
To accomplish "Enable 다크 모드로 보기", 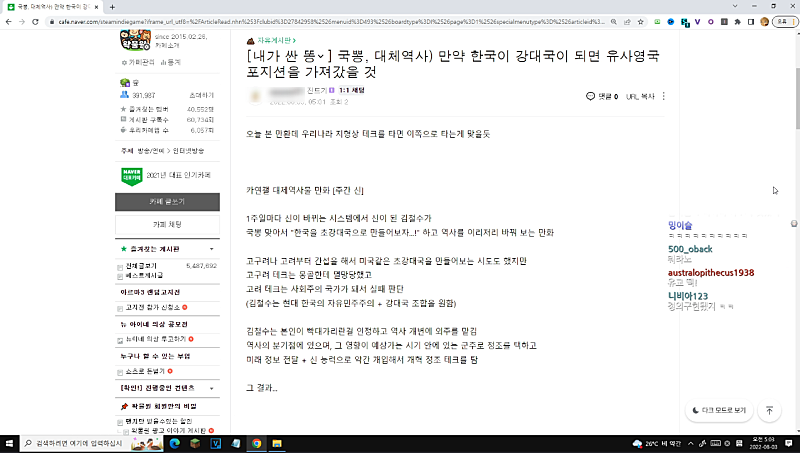I will (x=719, y=410).
